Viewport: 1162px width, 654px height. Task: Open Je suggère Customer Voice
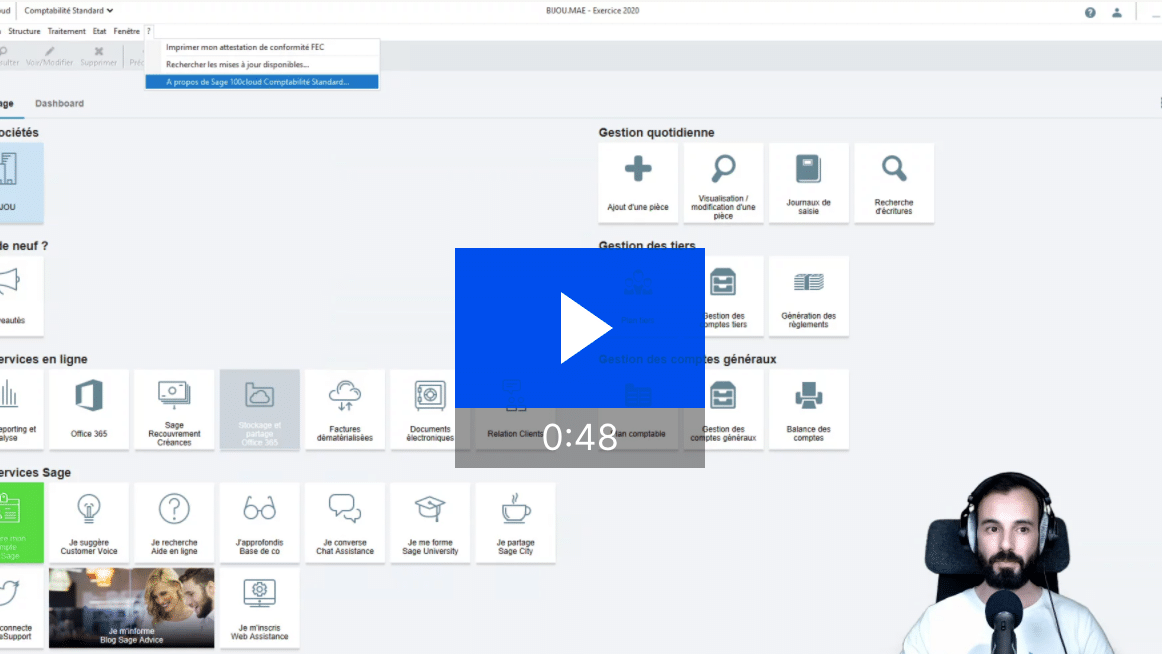pyautogui.click(x=89, y=523)
